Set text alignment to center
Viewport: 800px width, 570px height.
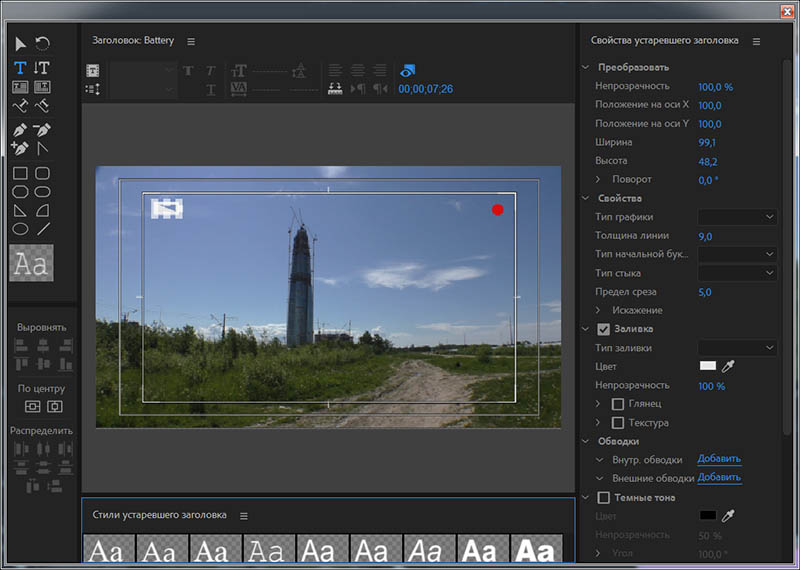pos(358,70)
